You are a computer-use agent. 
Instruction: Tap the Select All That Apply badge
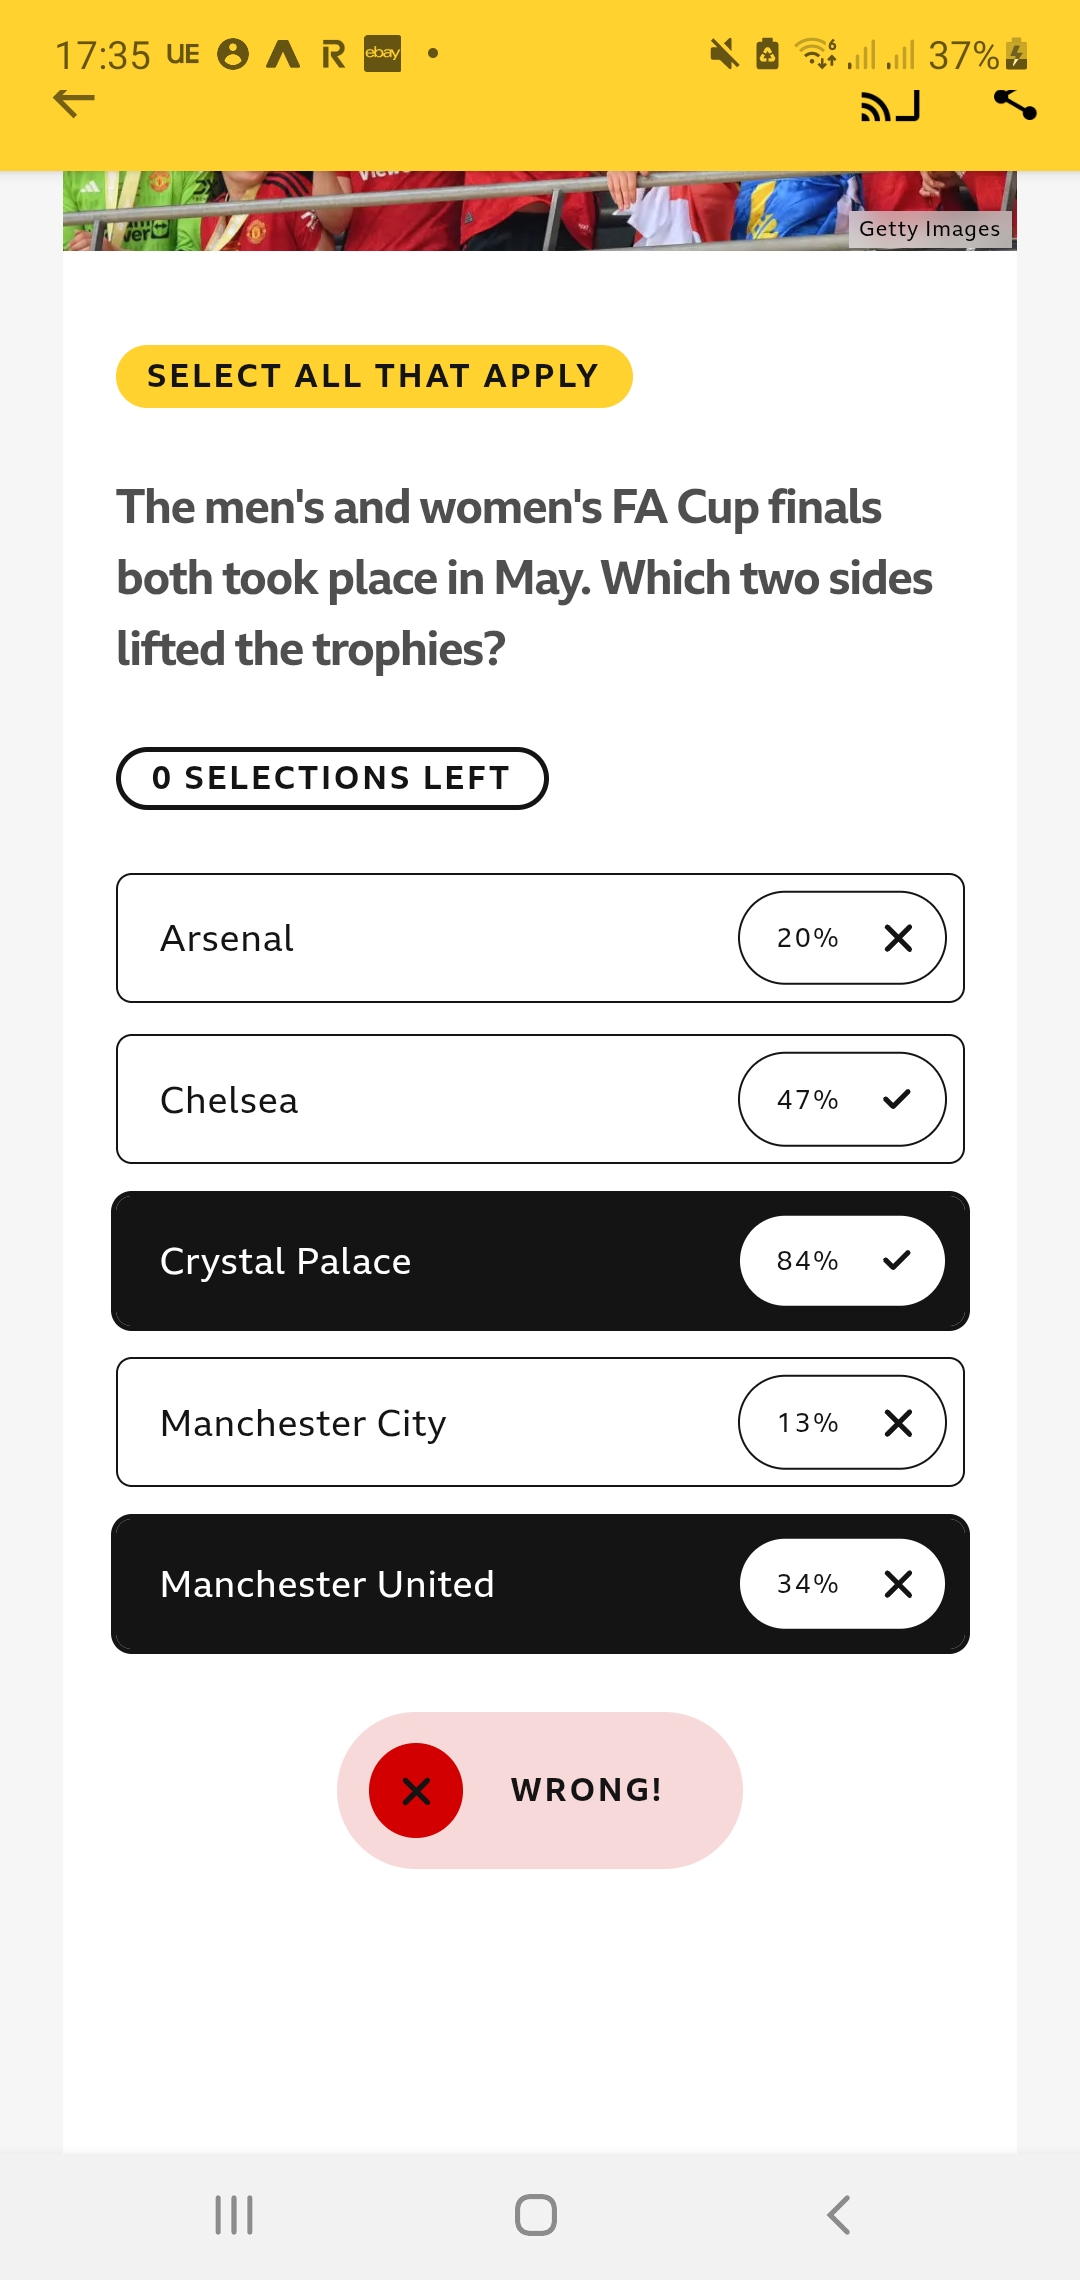[x=374, y=376]
